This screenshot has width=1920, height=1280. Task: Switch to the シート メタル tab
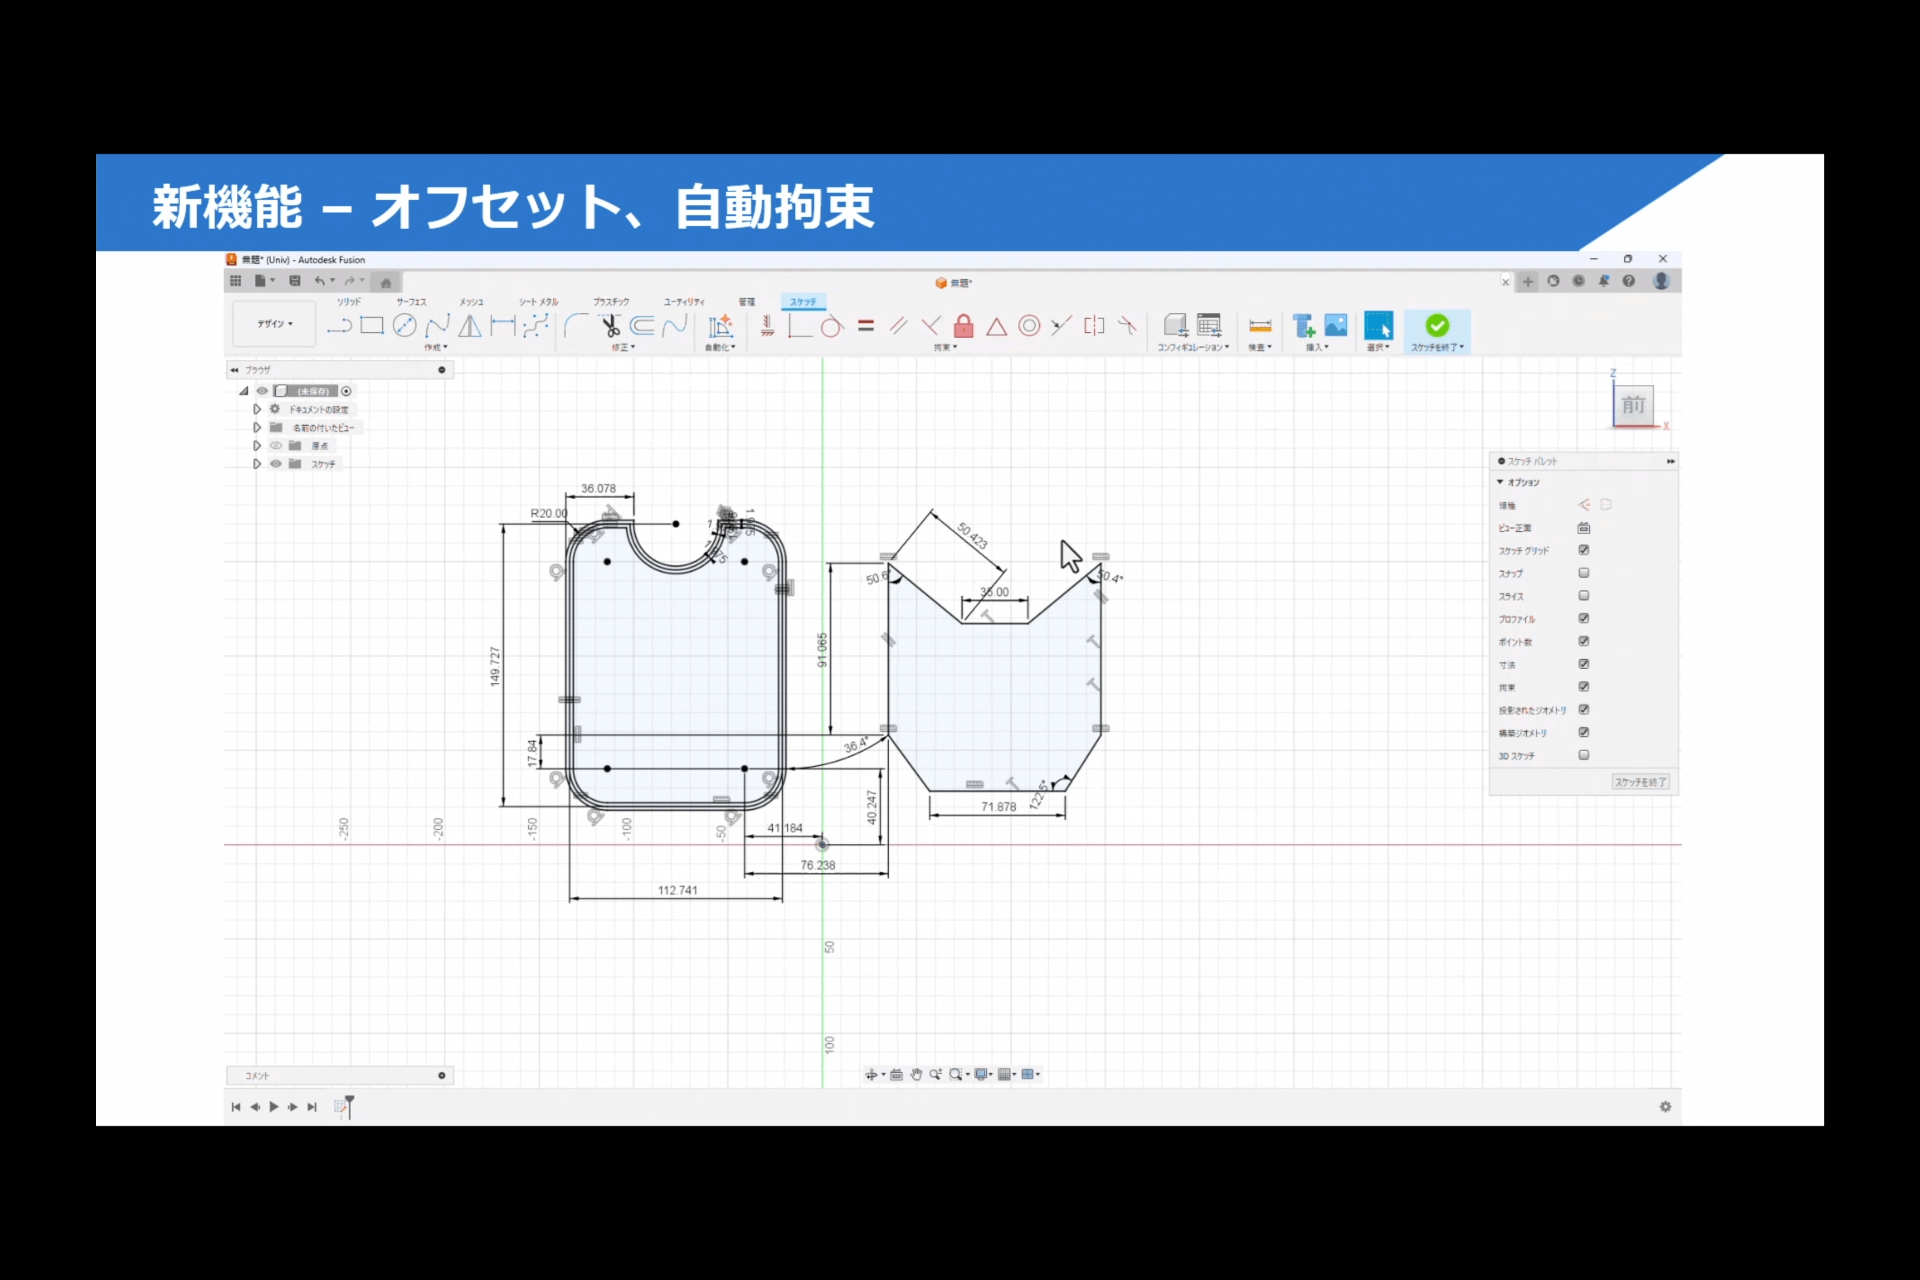coord(538,302)
